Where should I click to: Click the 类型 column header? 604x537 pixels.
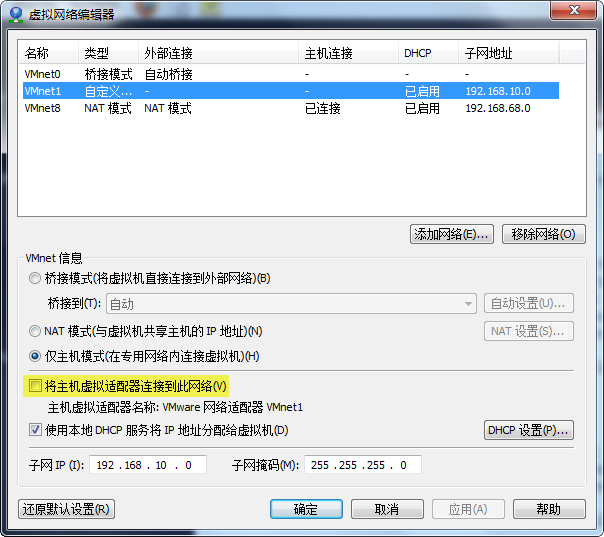pyautogui.click(x=109, y=53)
